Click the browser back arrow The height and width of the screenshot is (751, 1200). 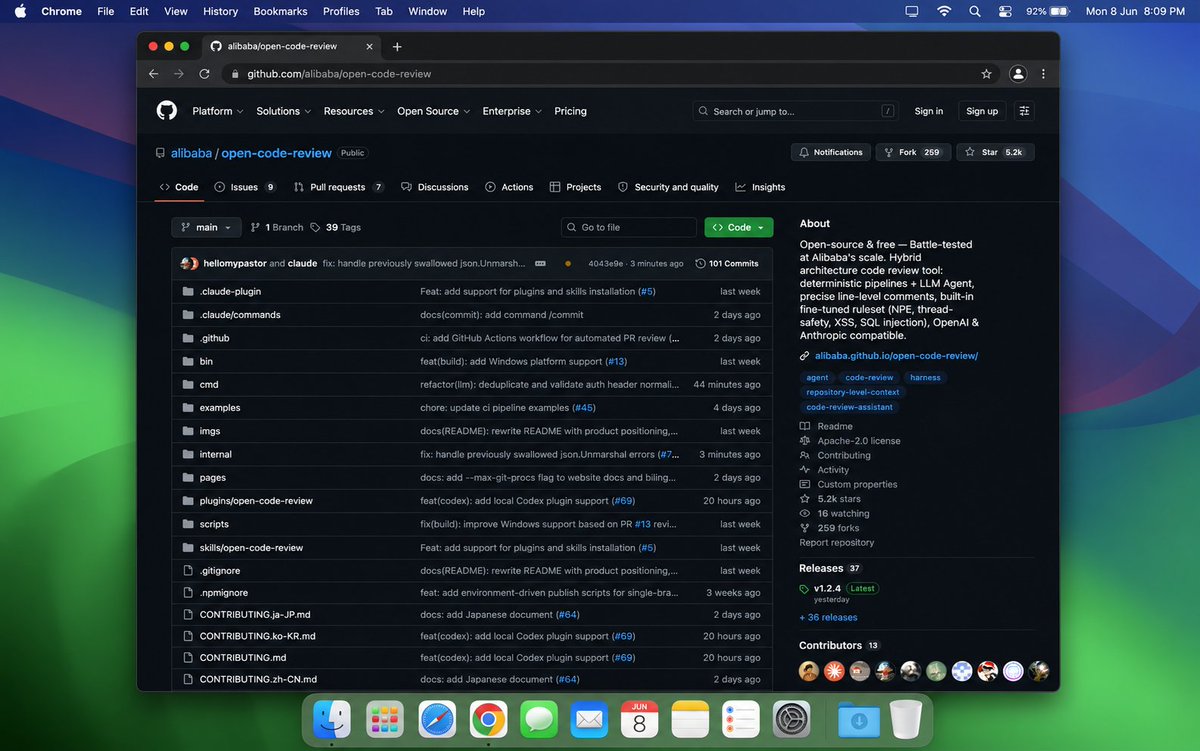pos(153,74)
